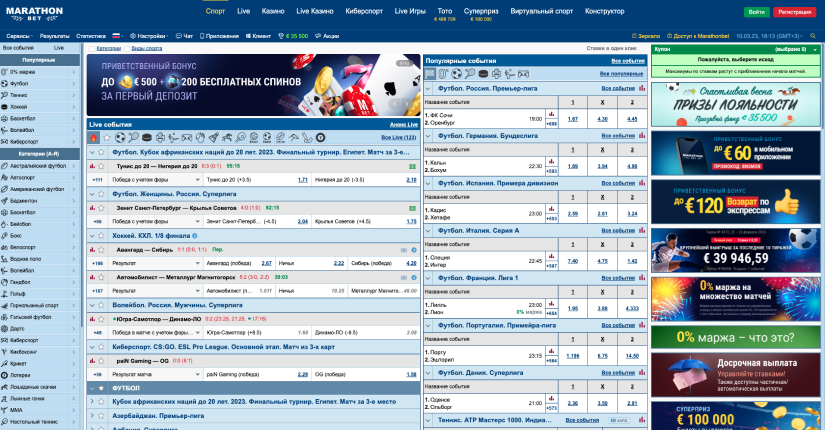Select the hockey puck icon in Popular events
This screenshot has width=825, height=430.
point(482,73)
